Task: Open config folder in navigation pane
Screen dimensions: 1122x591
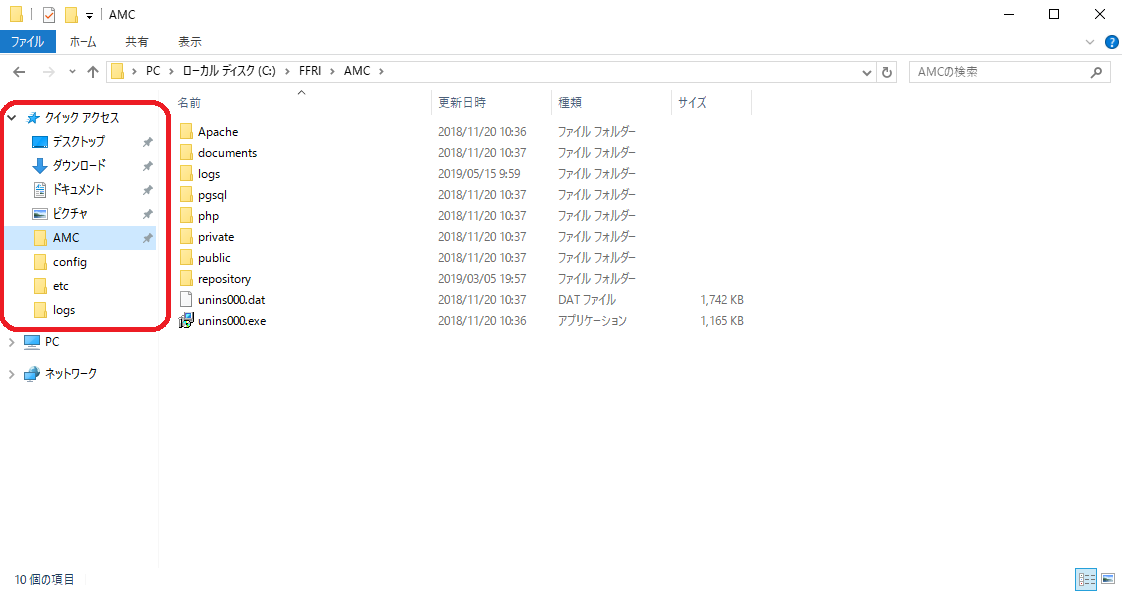Action: pos(69,262)
